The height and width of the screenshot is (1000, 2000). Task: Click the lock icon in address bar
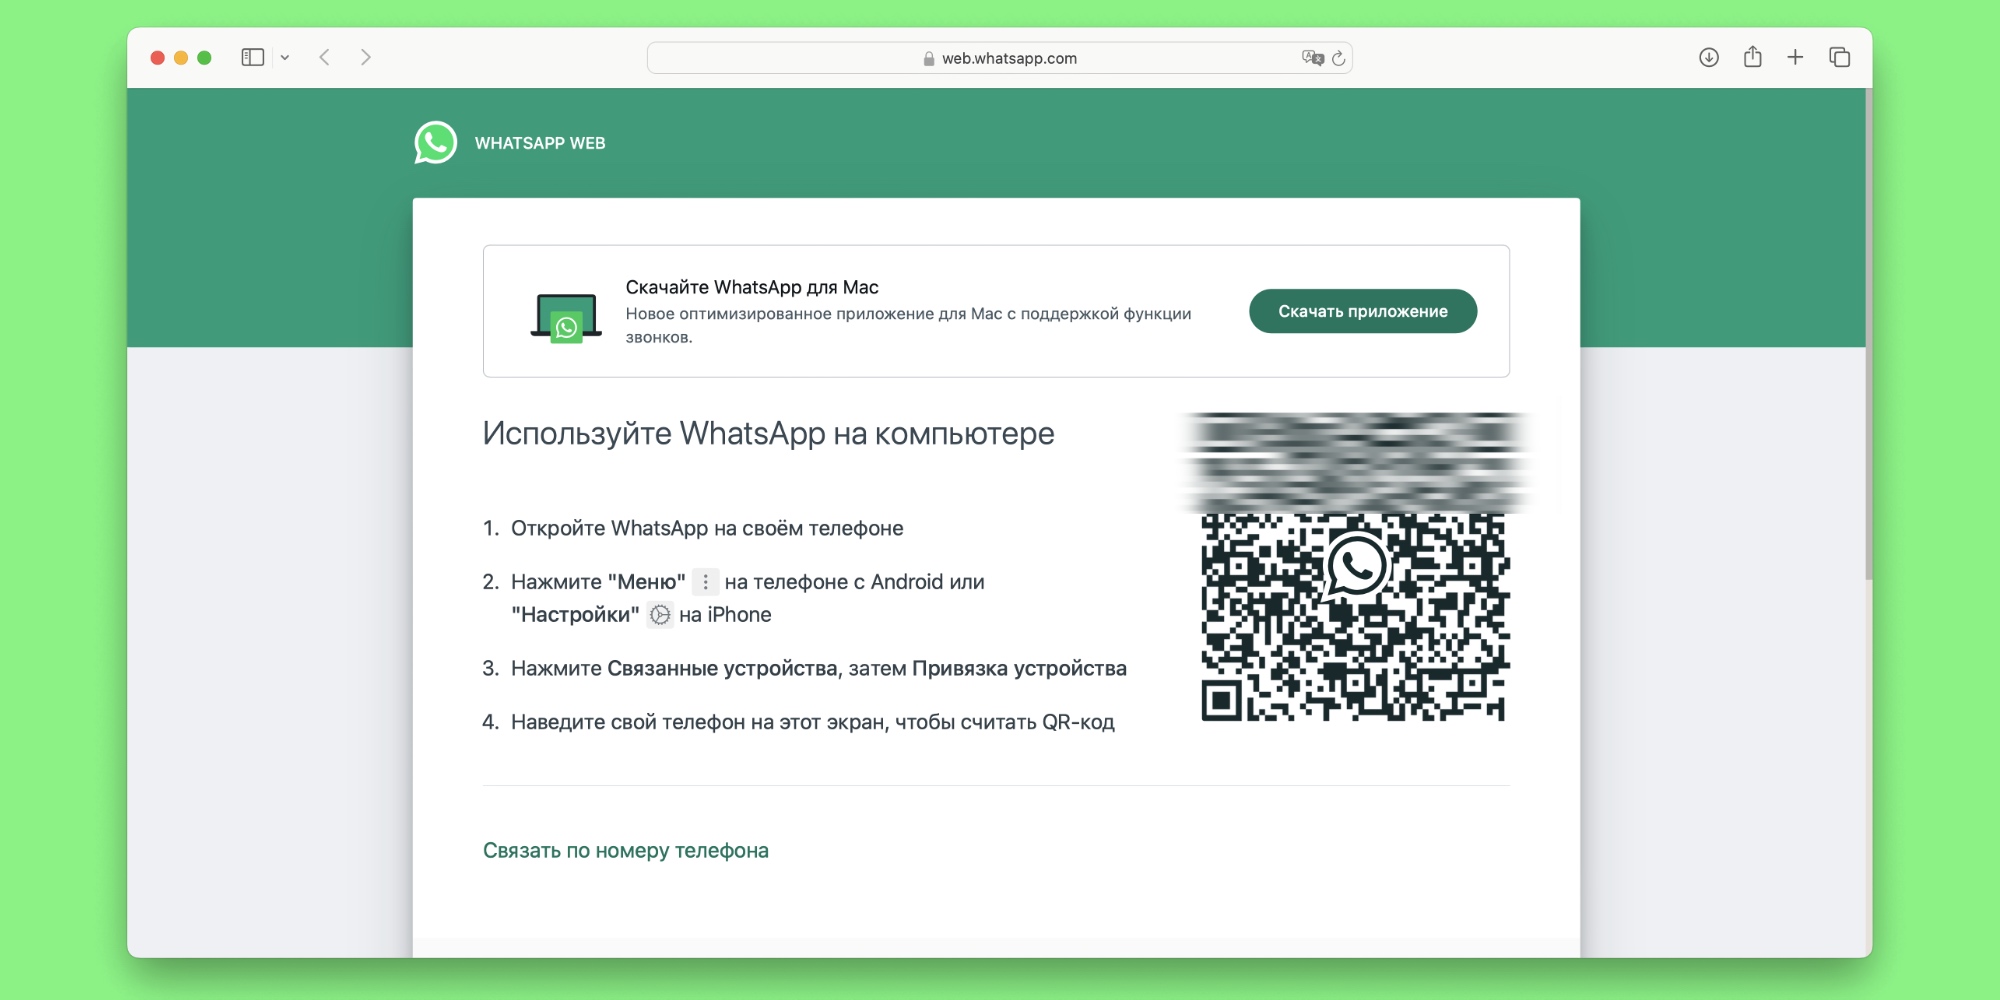(929, 59)
